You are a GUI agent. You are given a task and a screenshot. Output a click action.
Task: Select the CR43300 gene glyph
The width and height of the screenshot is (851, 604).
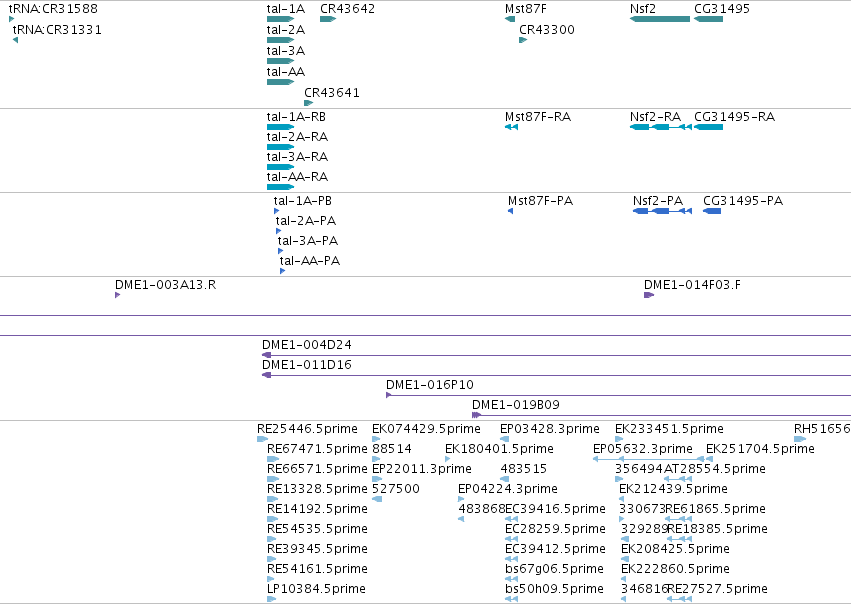tap(523, 40)
